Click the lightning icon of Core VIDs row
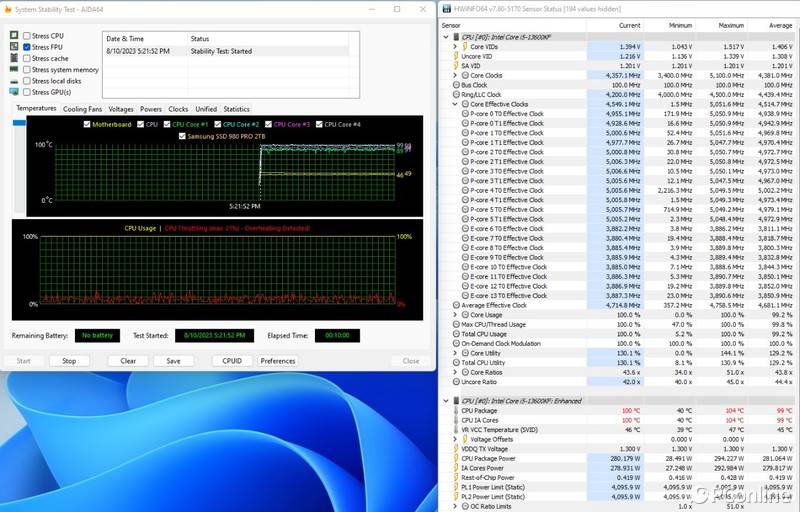The width and height of the screenshot is (800, 512). pos(465,46)
